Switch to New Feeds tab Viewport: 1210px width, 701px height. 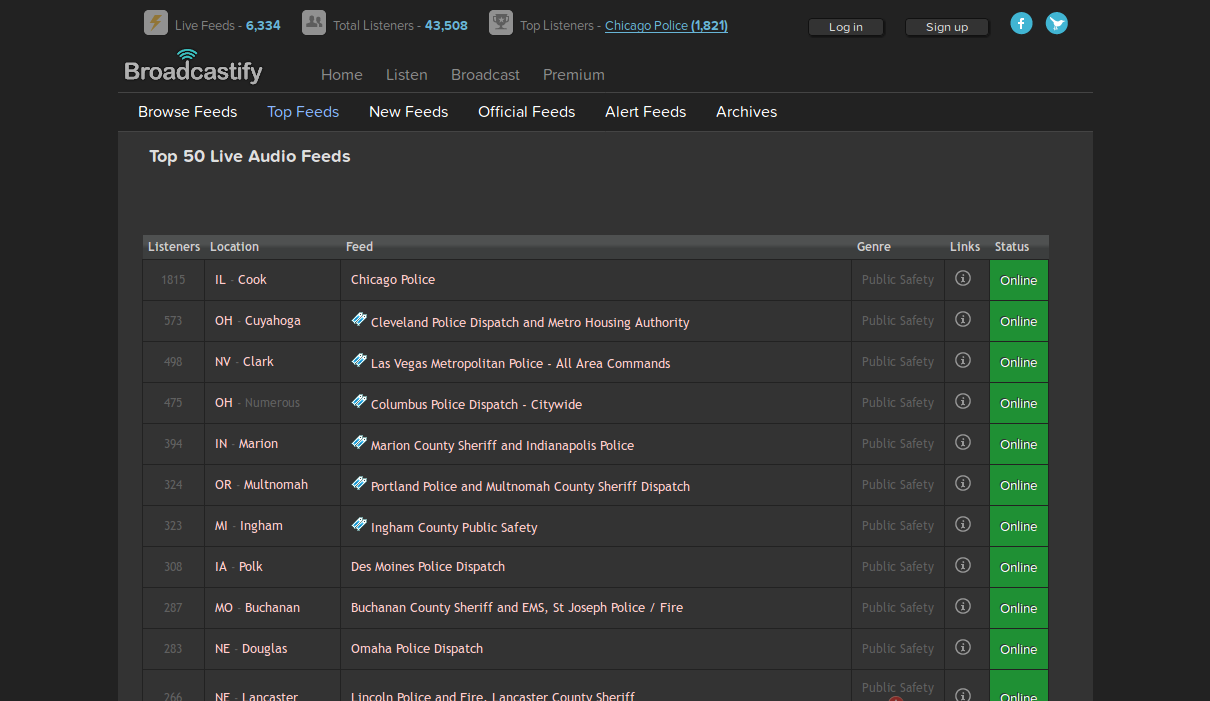click(x=409, y=112)
